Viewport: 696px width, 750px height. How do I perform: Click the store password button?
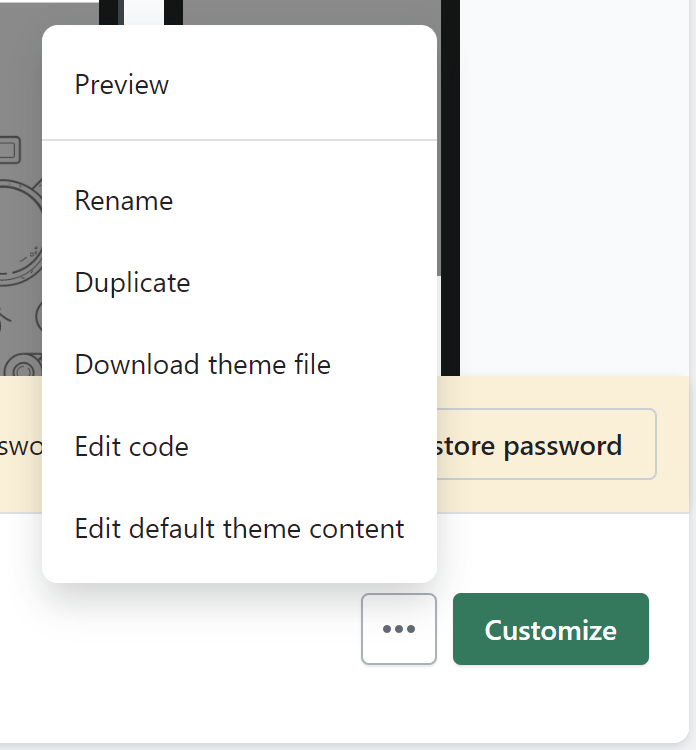point(545,444)
